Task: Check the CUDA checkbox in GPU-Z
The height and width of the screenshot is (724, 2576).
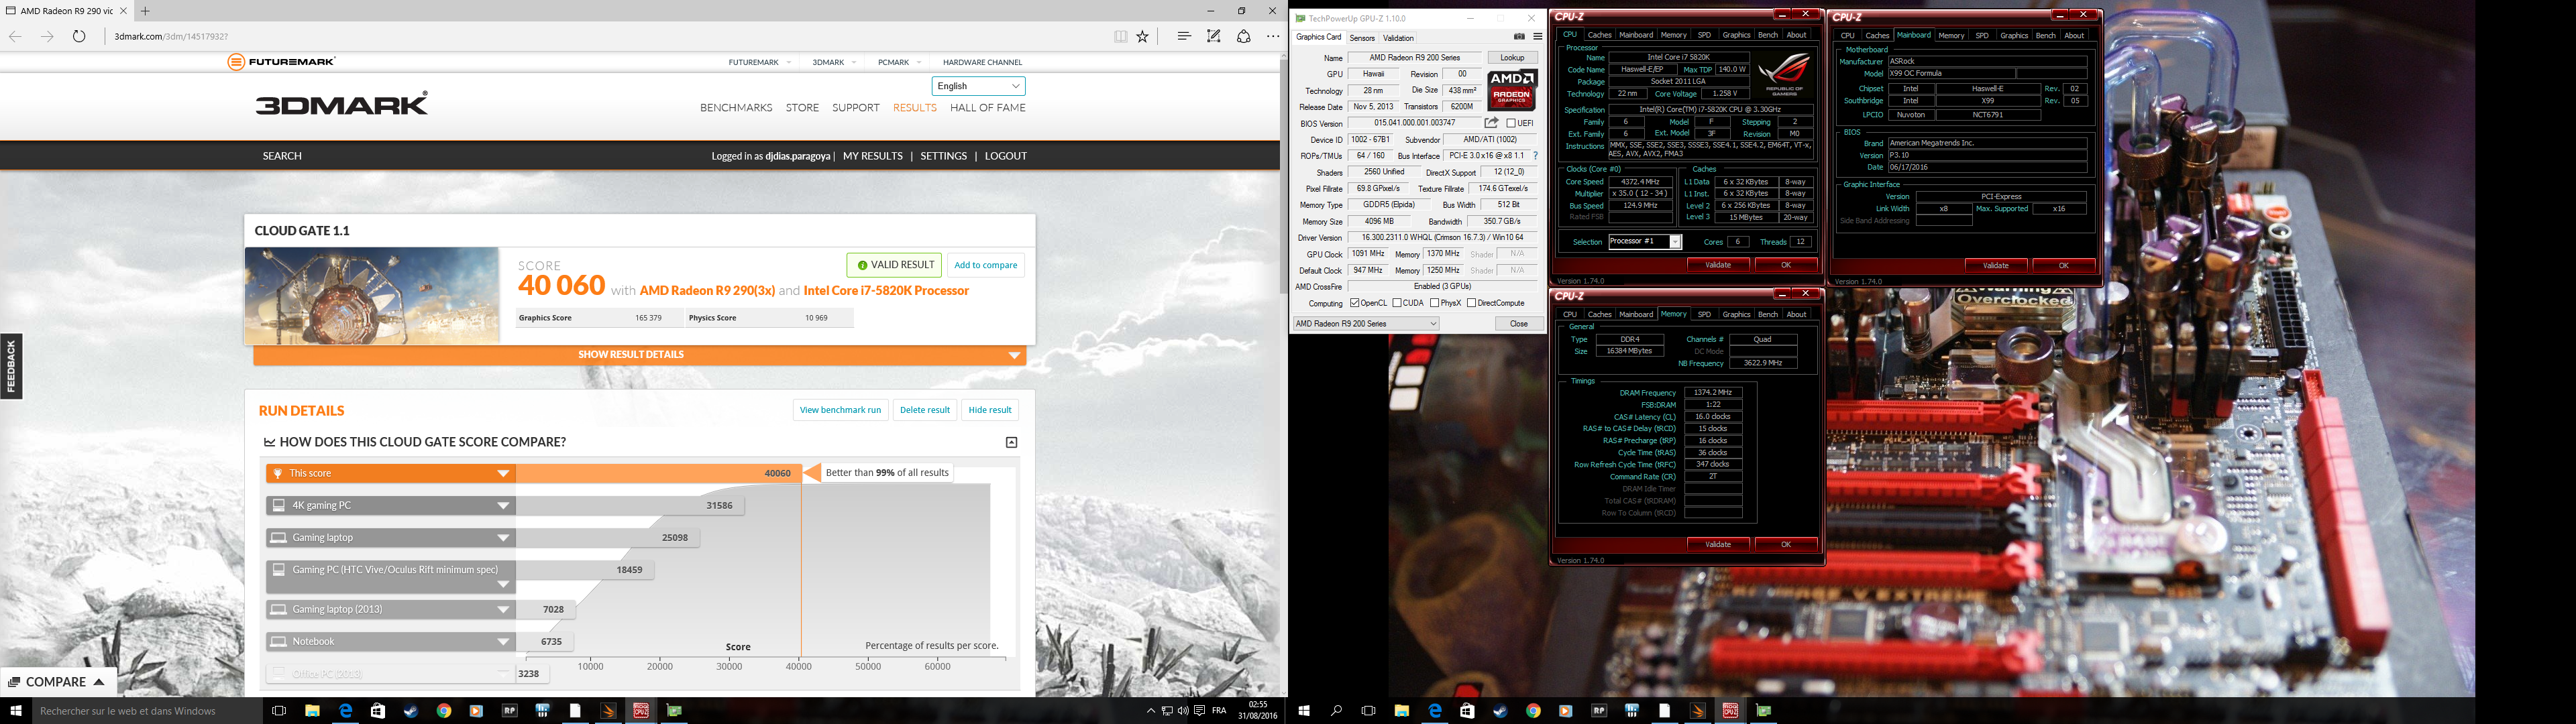Action: 1397,303
